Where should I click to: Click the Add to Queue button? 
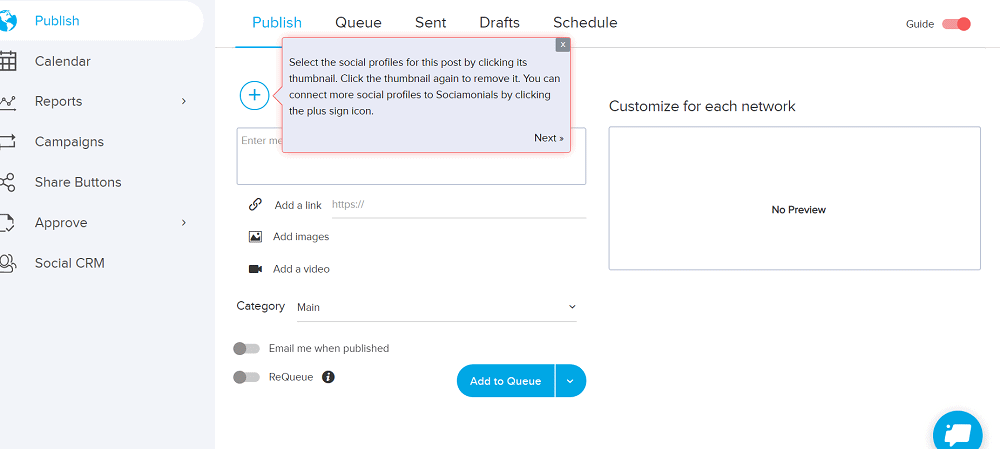pos(506,381)
